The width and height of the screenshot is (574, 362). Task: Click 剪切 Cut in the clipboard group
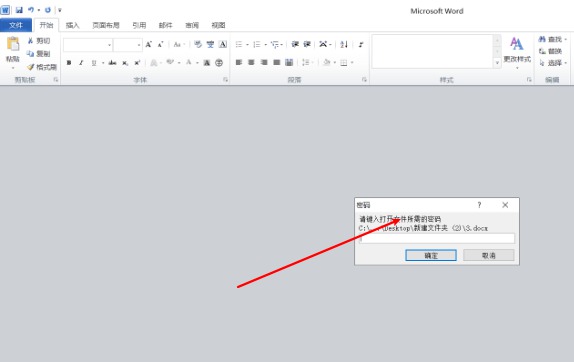tap(39, 41)
